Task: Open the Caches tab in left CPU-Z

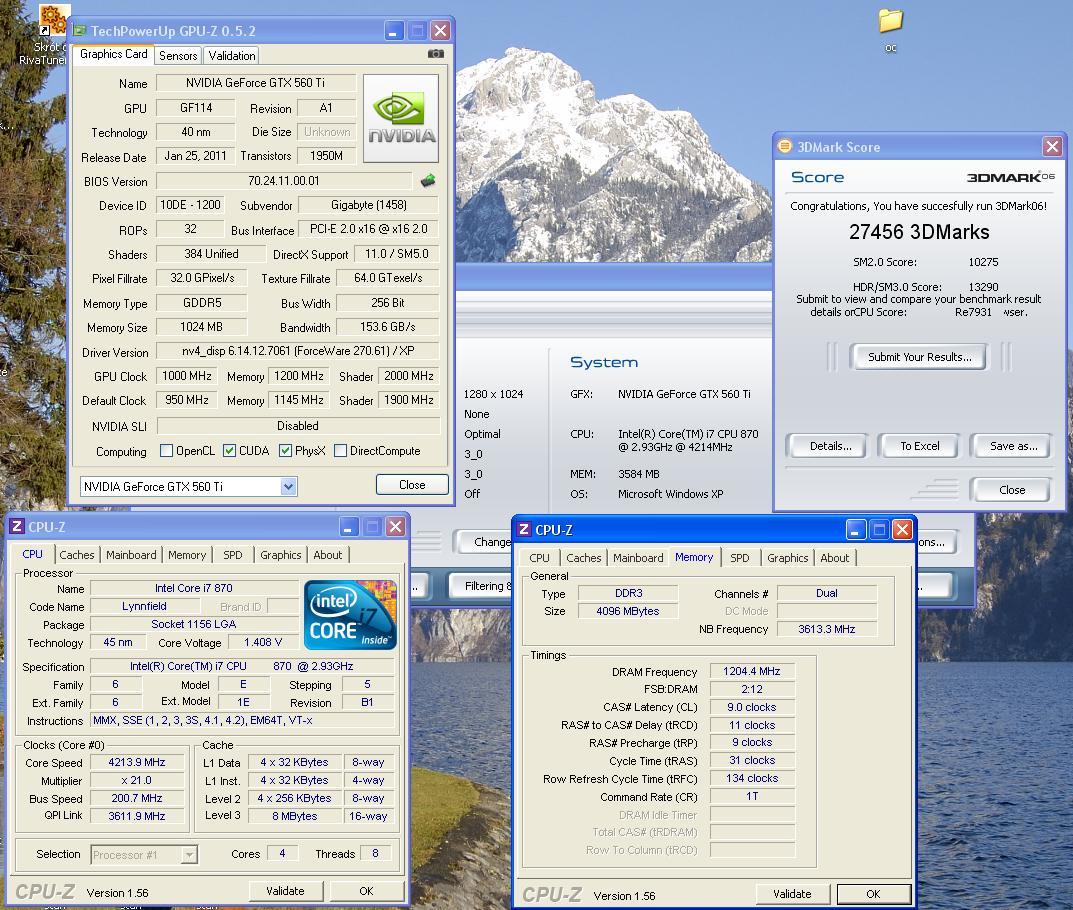Action: [77, 555]
